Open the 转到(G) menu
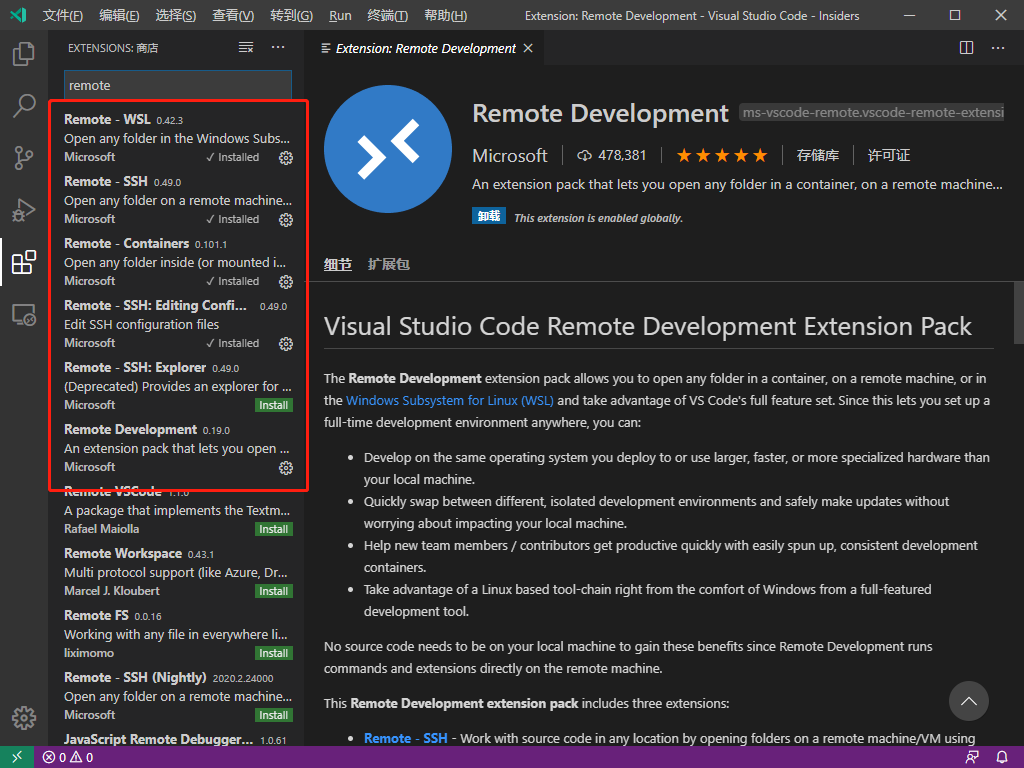1024x768 pixels. tap(291, 15)
